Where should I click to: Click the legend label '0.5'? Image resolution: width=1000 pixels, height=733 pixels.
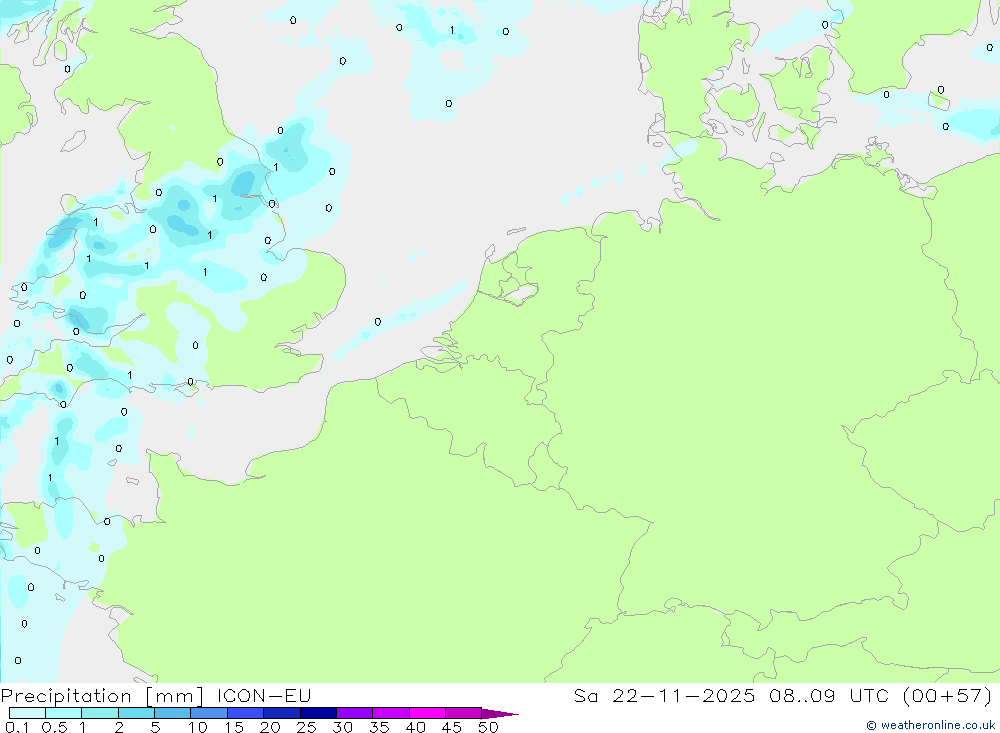point(54,727)
